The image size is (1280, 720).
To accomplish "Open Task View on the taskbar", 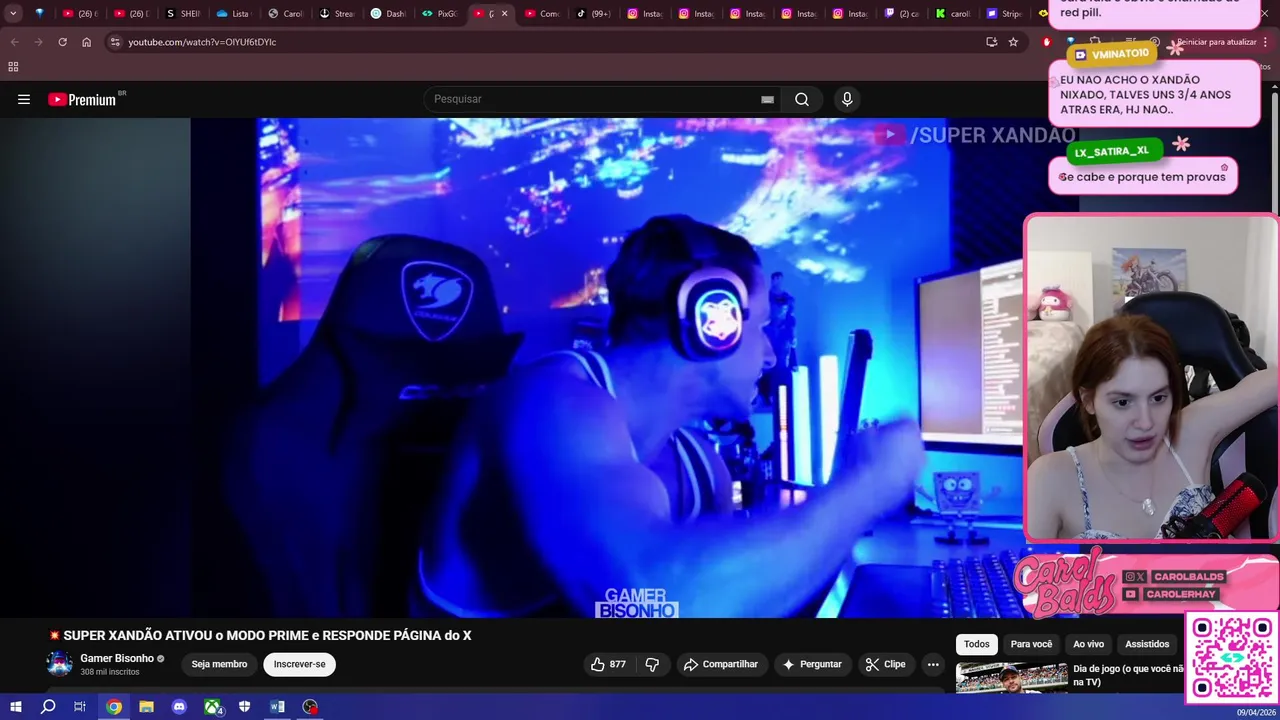I will point(80,706).
